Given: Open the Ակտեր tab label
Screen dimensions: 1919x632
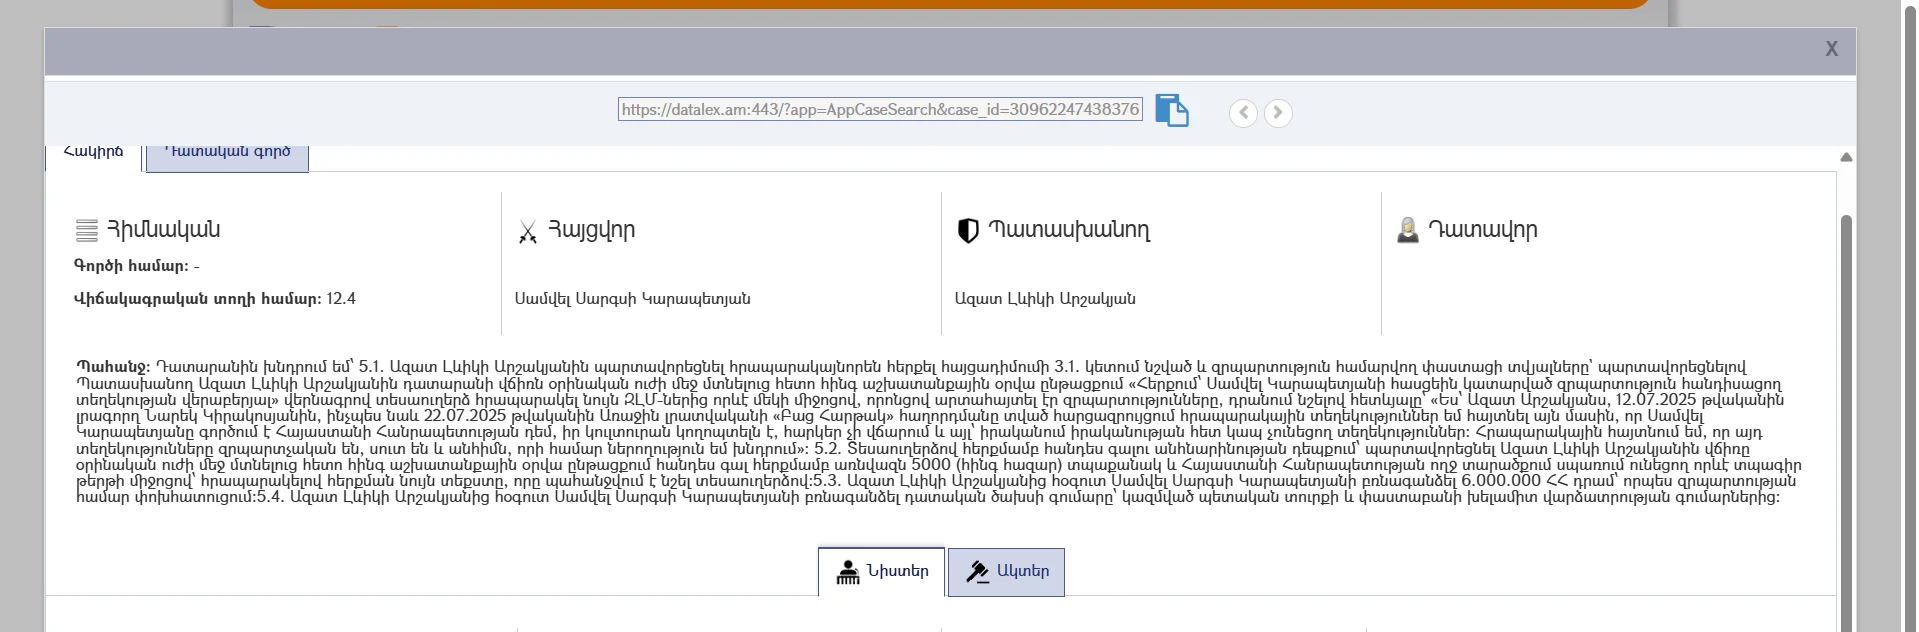Looking at the screenshot, I should click(x=1023, y=571).
